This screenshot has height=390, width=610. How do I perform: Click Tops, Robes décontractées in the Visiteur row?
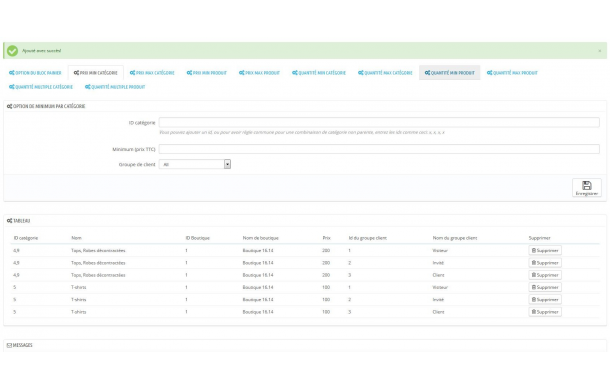click(x=98, y=251)
